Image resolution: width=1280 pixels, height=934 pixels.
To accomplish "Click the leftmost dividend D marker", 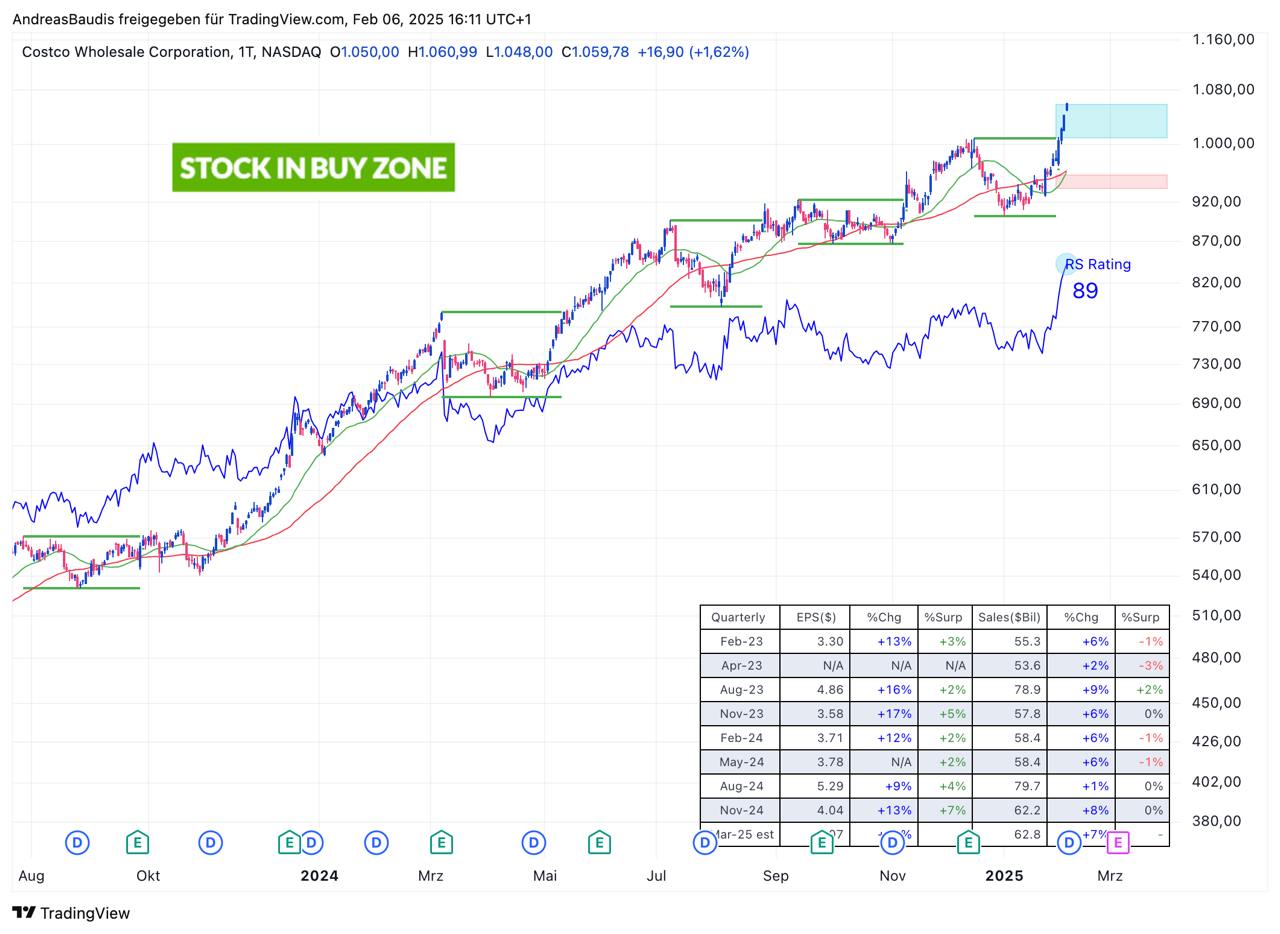I will pyautogui.click(x=77, y=843).
